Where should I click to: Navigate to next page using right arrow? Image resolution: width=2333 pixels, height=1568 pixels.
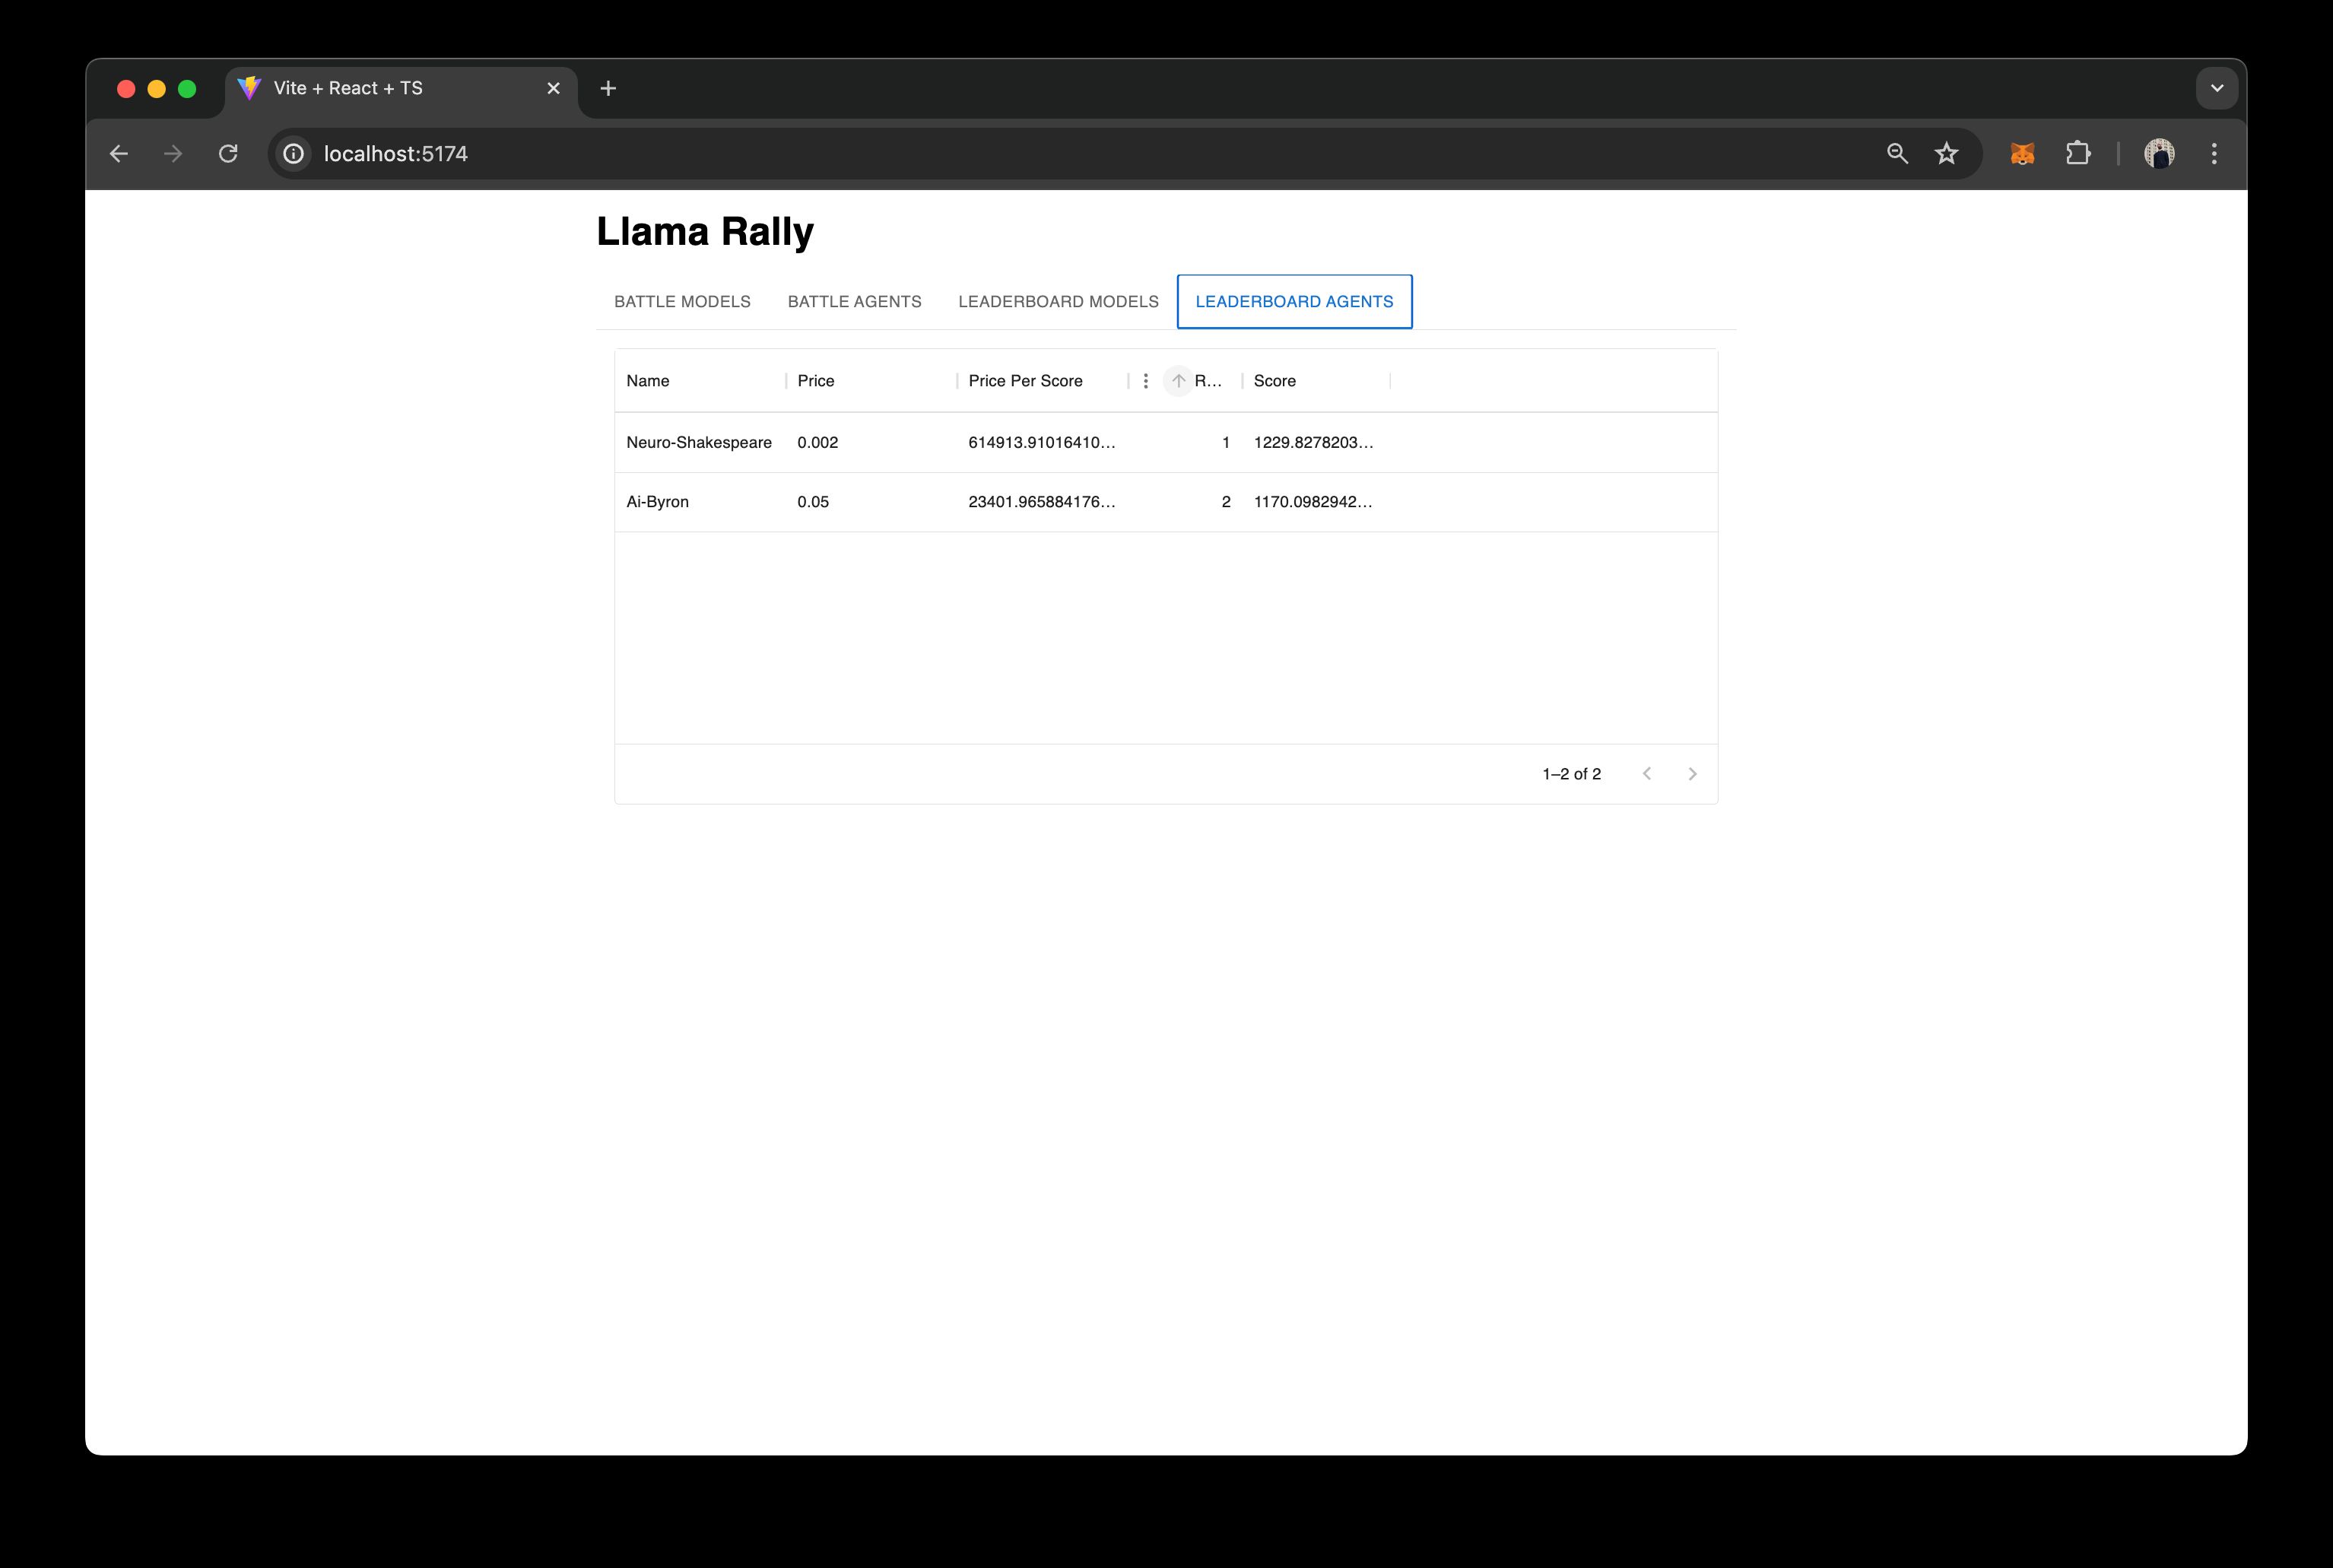[1690, 773]
